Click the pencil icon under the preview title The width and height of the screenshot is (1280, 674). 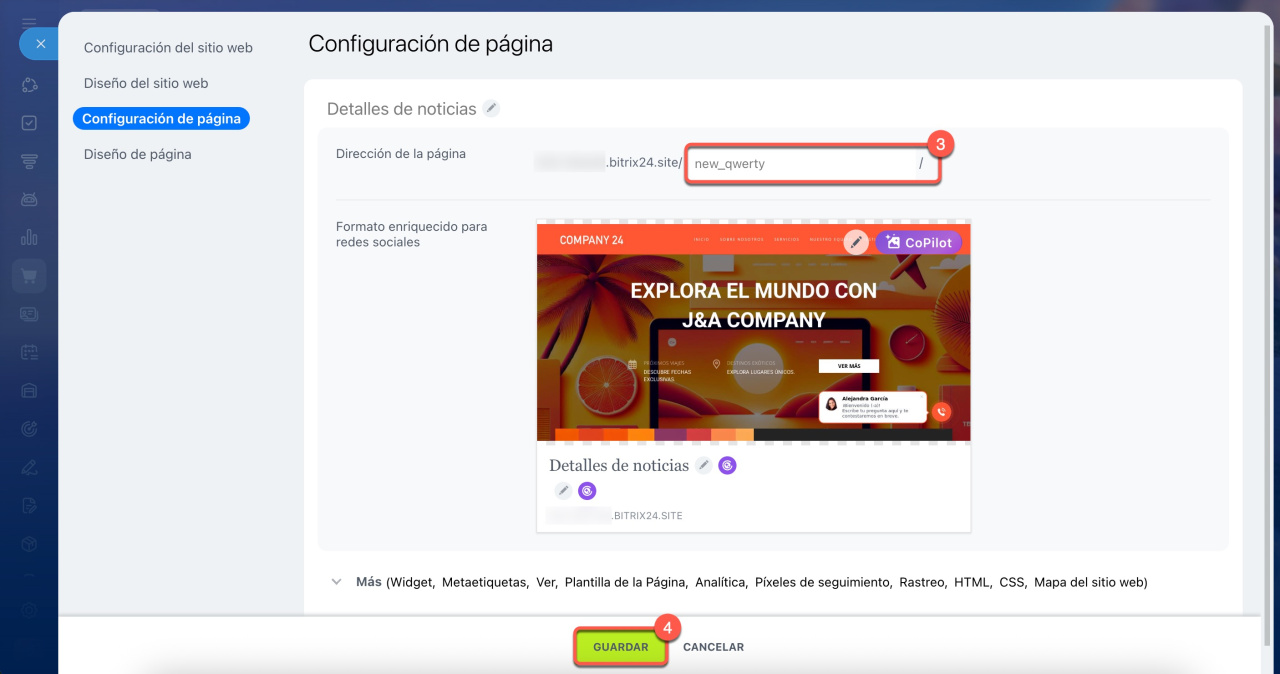(564, 490)
